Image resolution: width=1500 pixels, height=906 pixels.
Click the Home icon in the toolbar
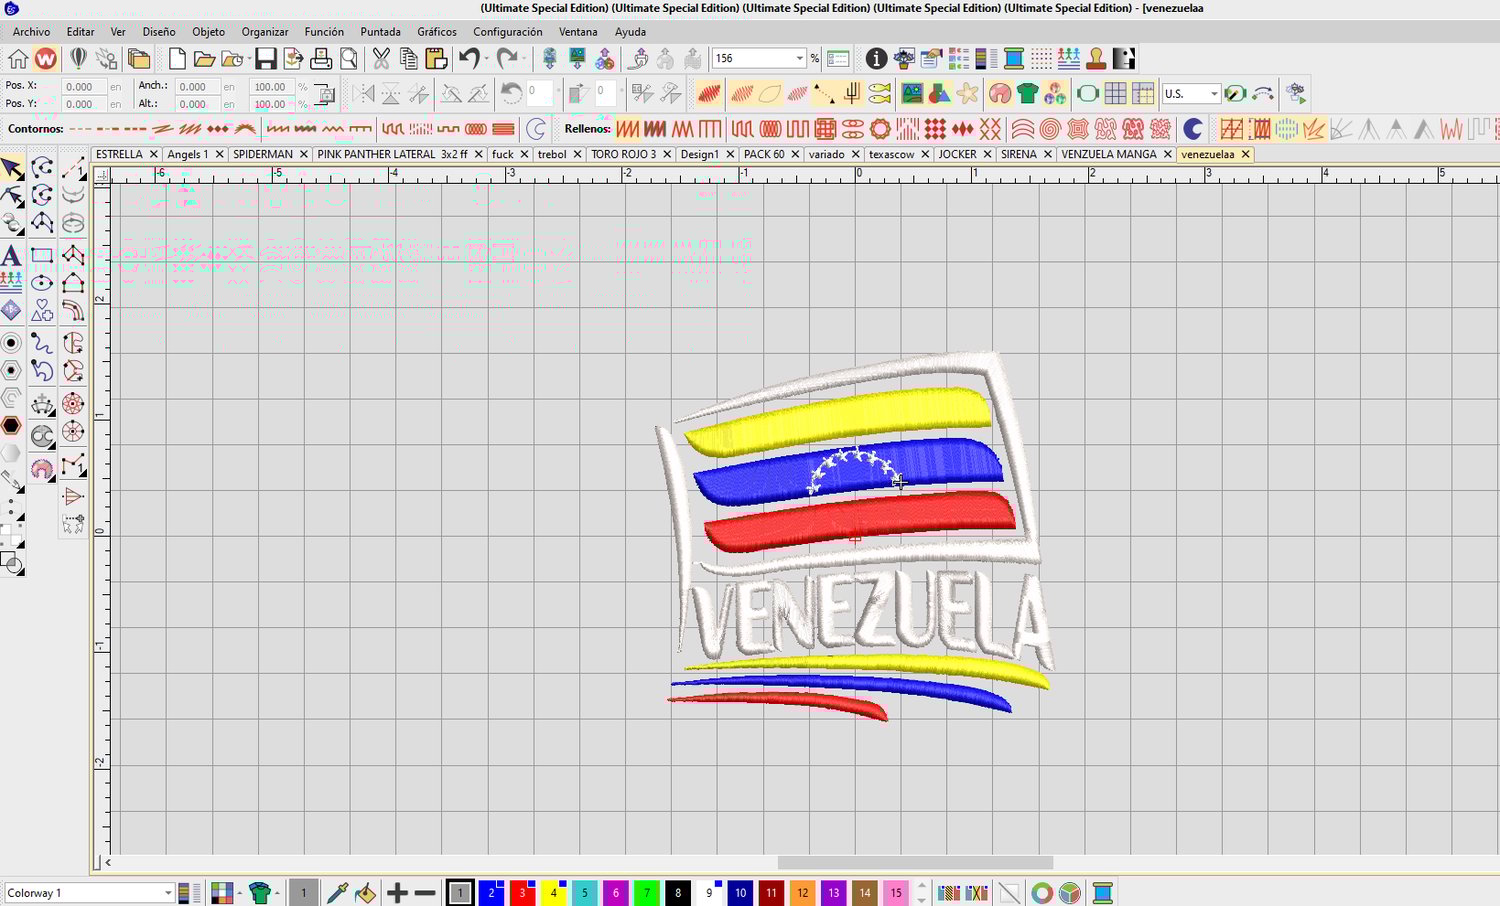pyautogui.click(x=18, y=59)
